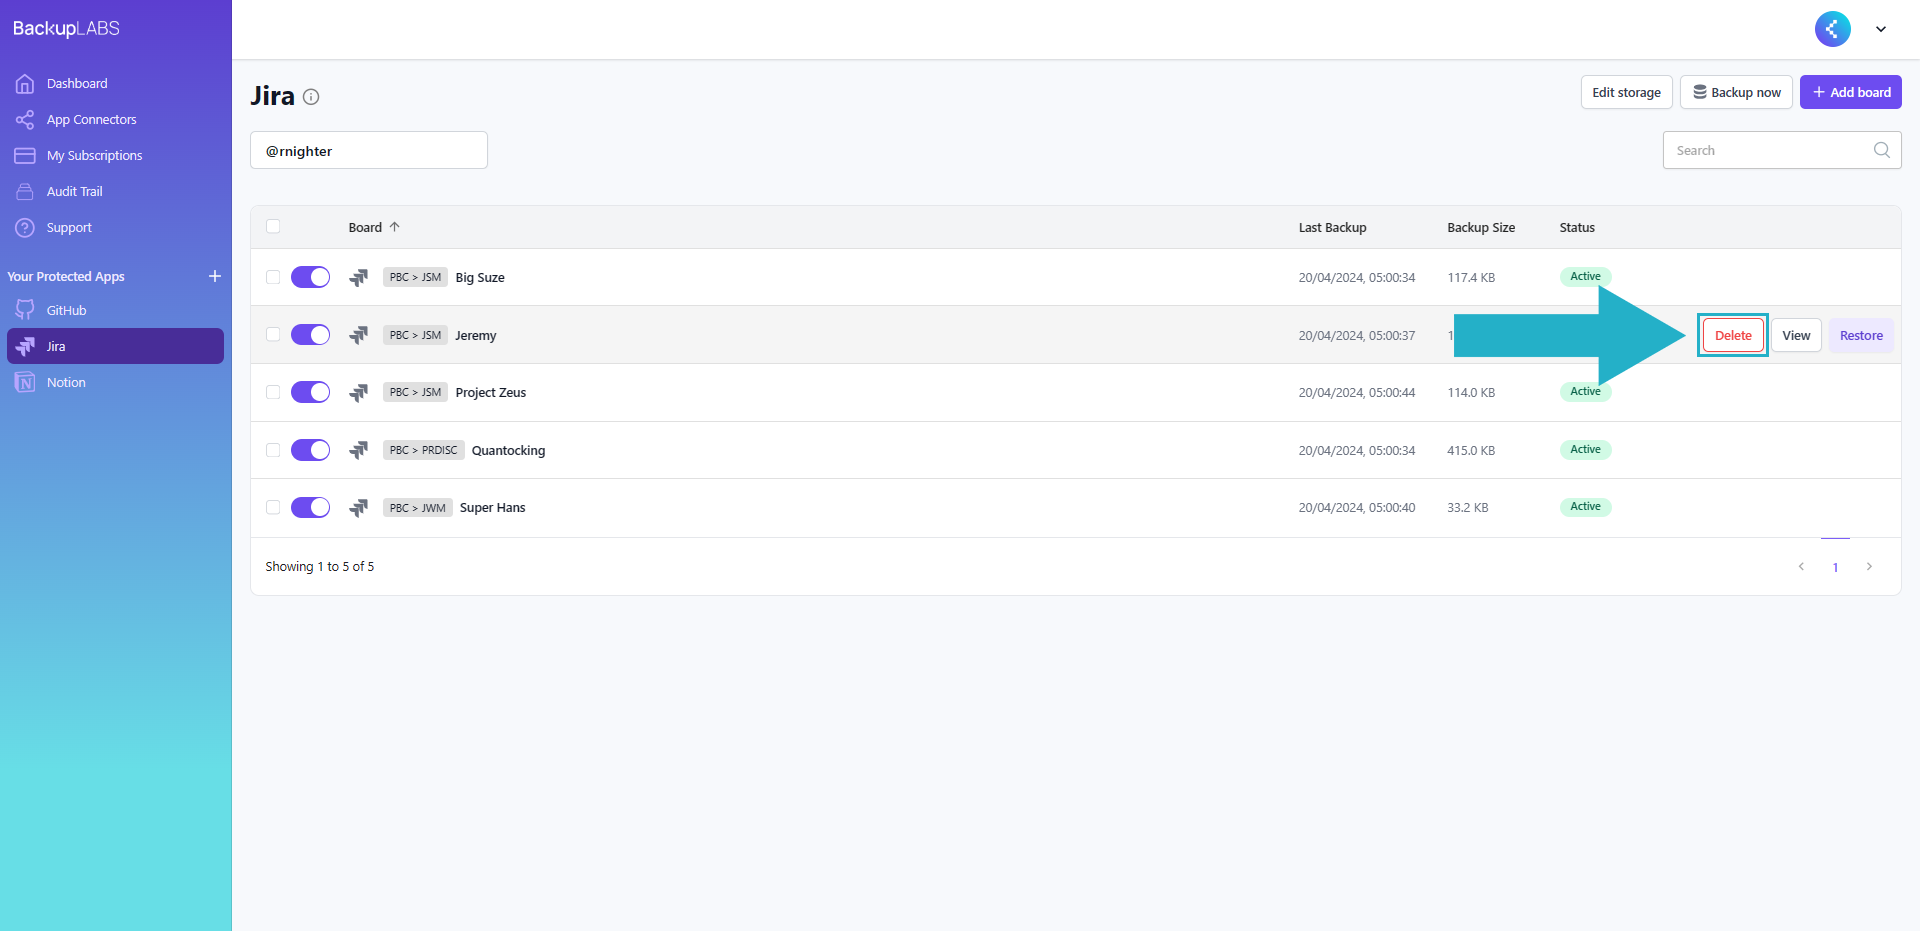Click the Audit Trail icon
Viewport: 1920px width, 931px height.
tap(25, 192)
